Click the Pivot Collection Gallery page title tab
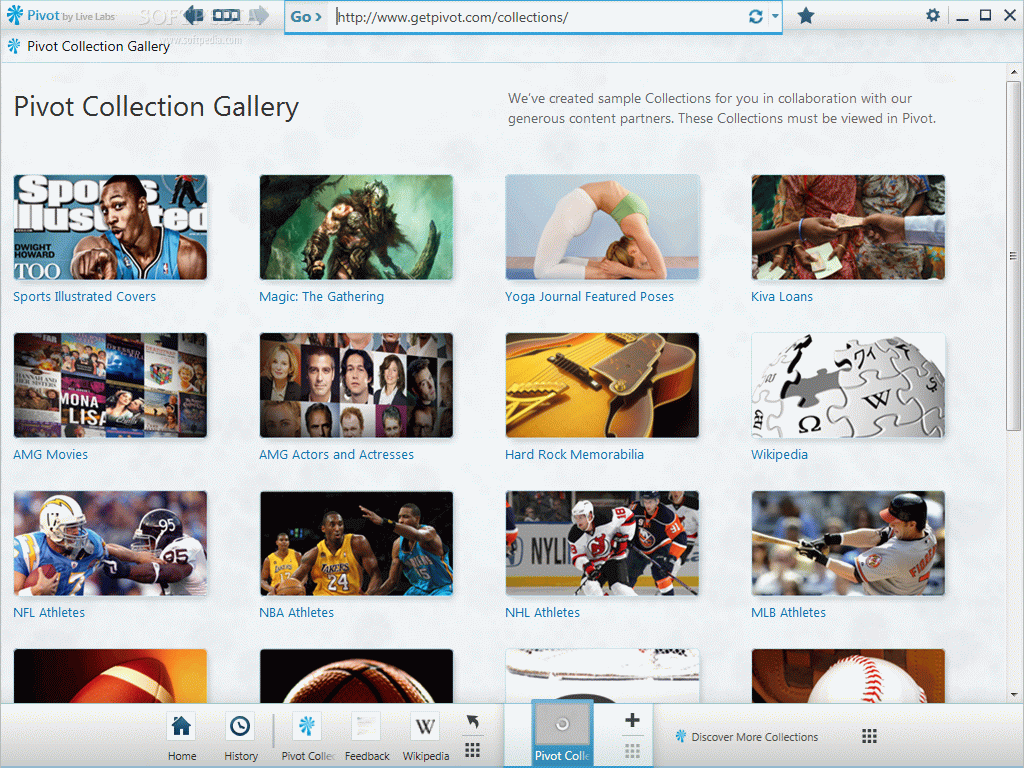The height and width of the screenshot is (768, 1024). click(88, 46)
